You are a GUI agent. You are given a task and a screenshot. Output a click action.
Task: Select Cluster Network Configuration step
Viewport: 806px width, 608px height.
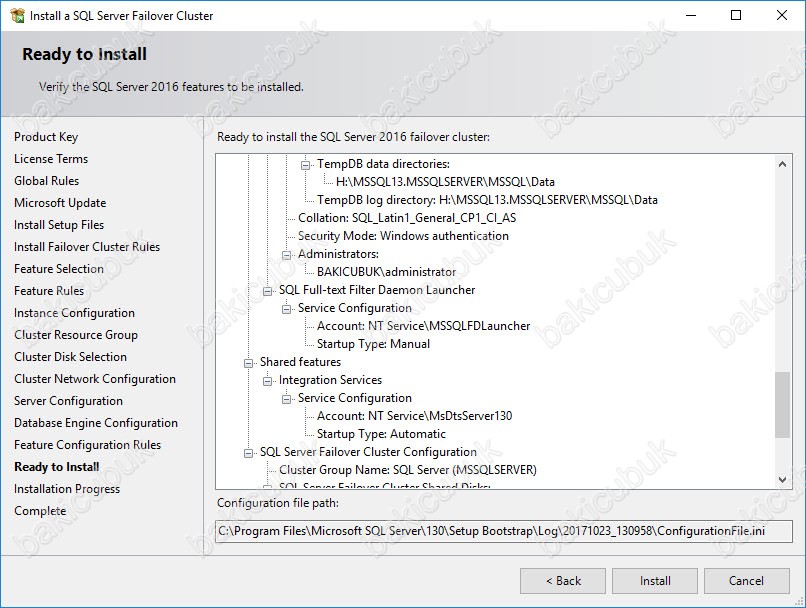pyautogui.click(x=95, y=379)
